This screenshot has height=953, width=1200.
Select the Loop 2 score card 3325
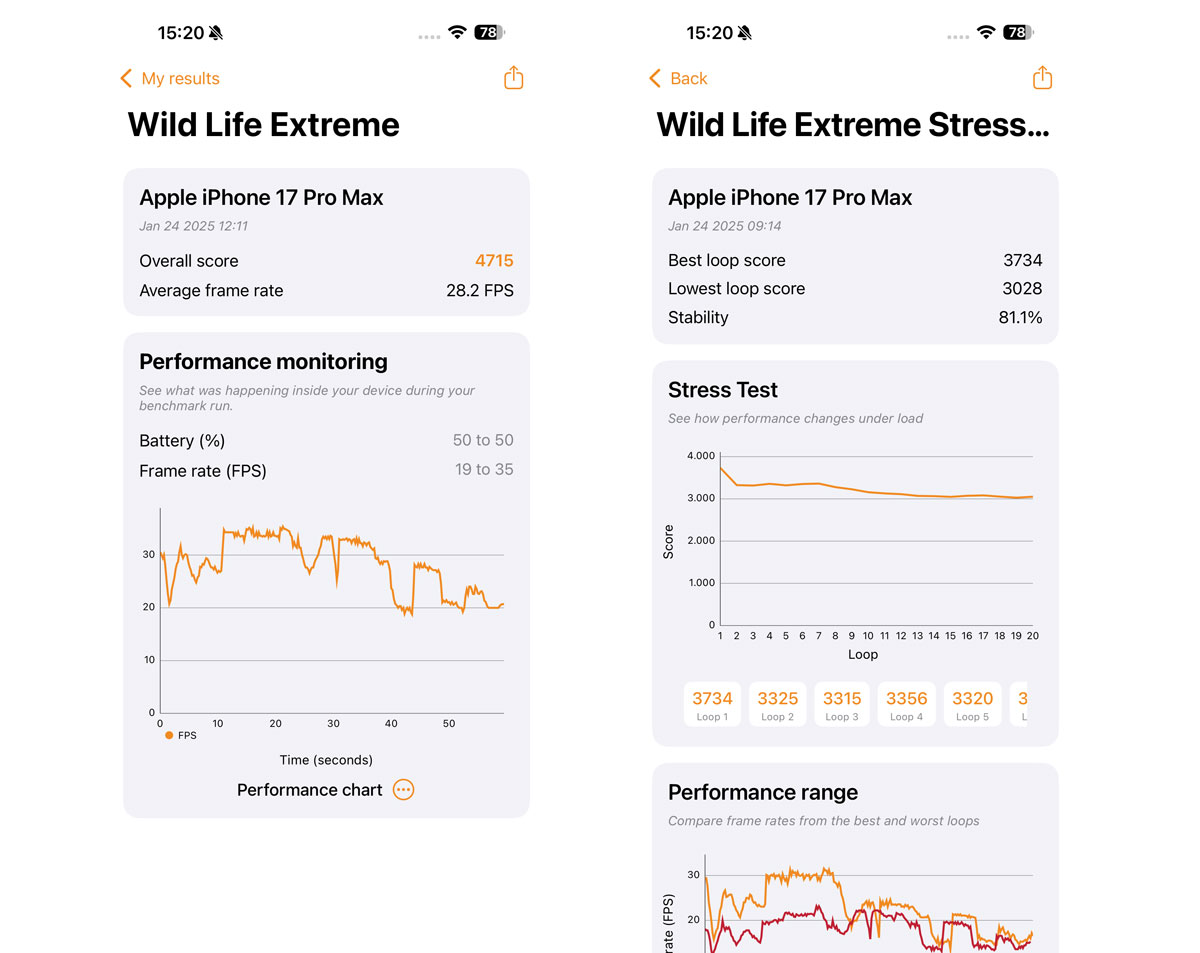777,704
